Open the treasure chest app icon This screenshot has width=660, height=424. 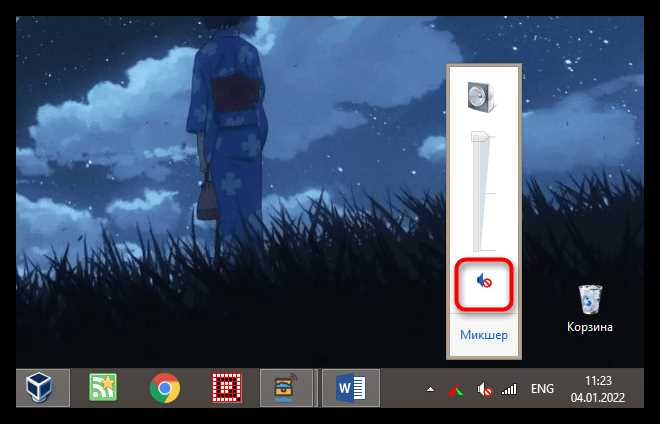pyautogui.click(x=286, y=388)
